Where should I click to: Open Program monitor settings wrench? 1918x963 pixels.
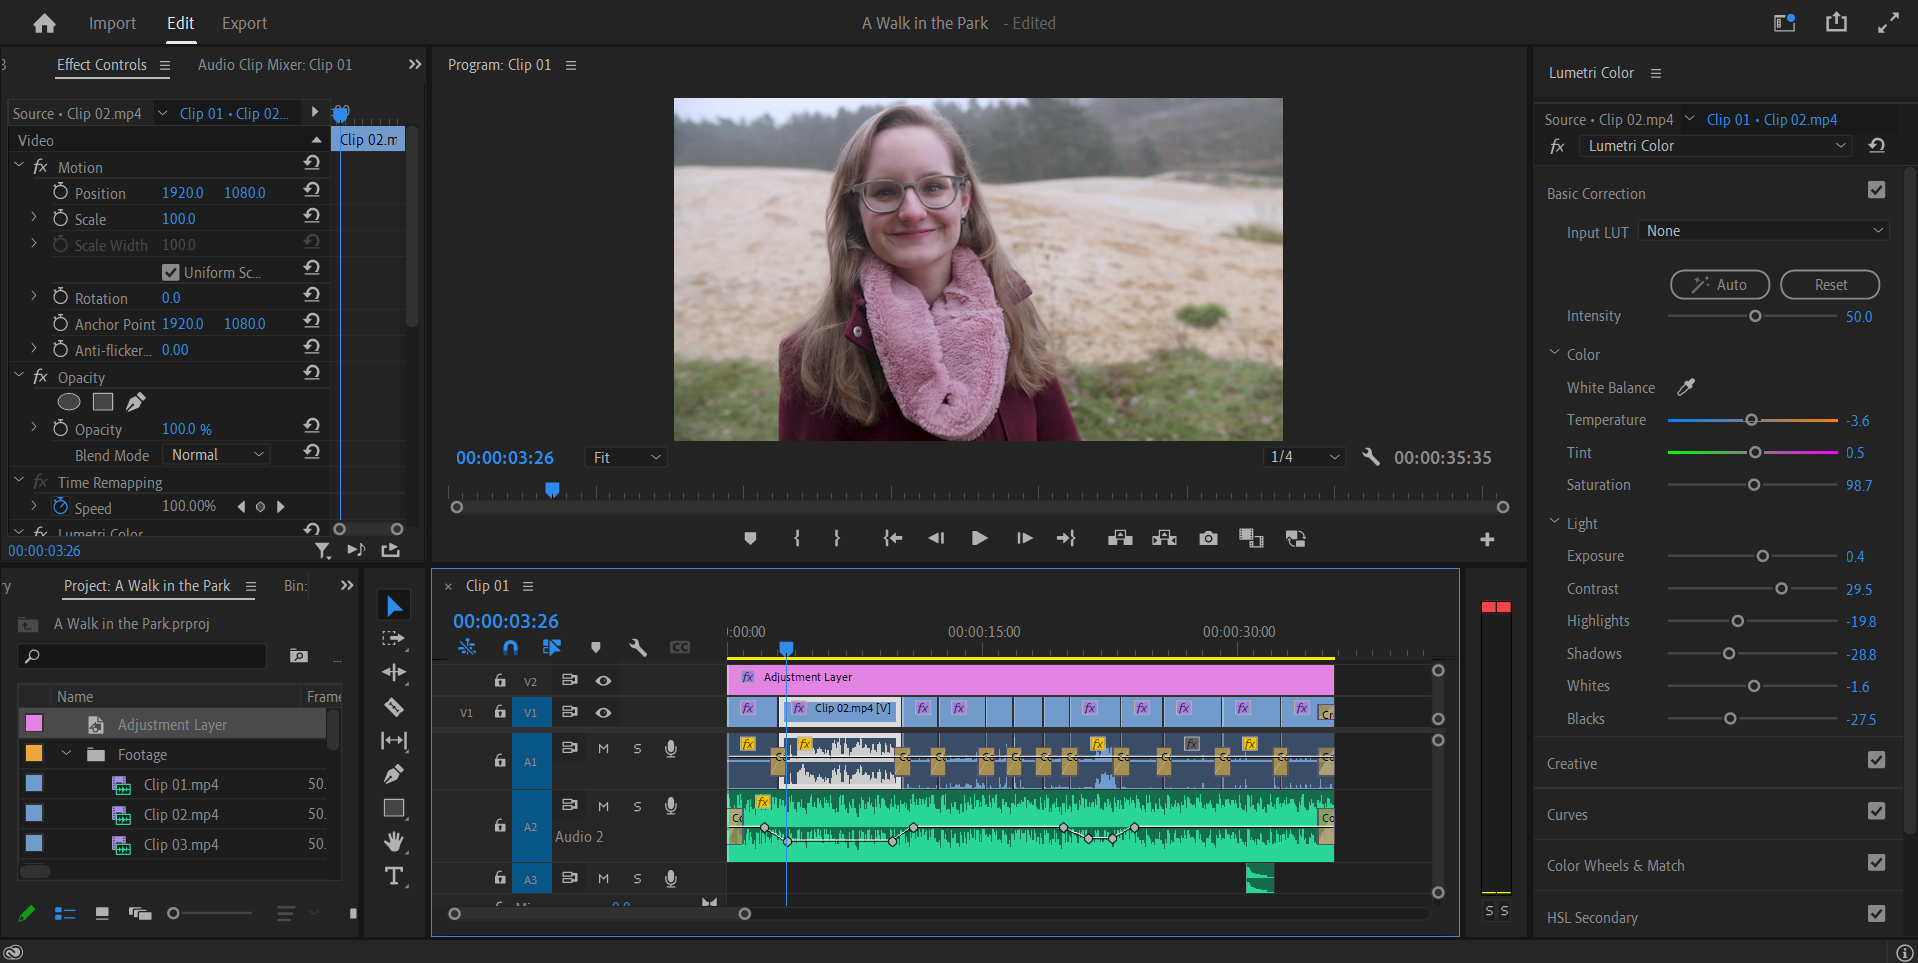coord(1370,456)
